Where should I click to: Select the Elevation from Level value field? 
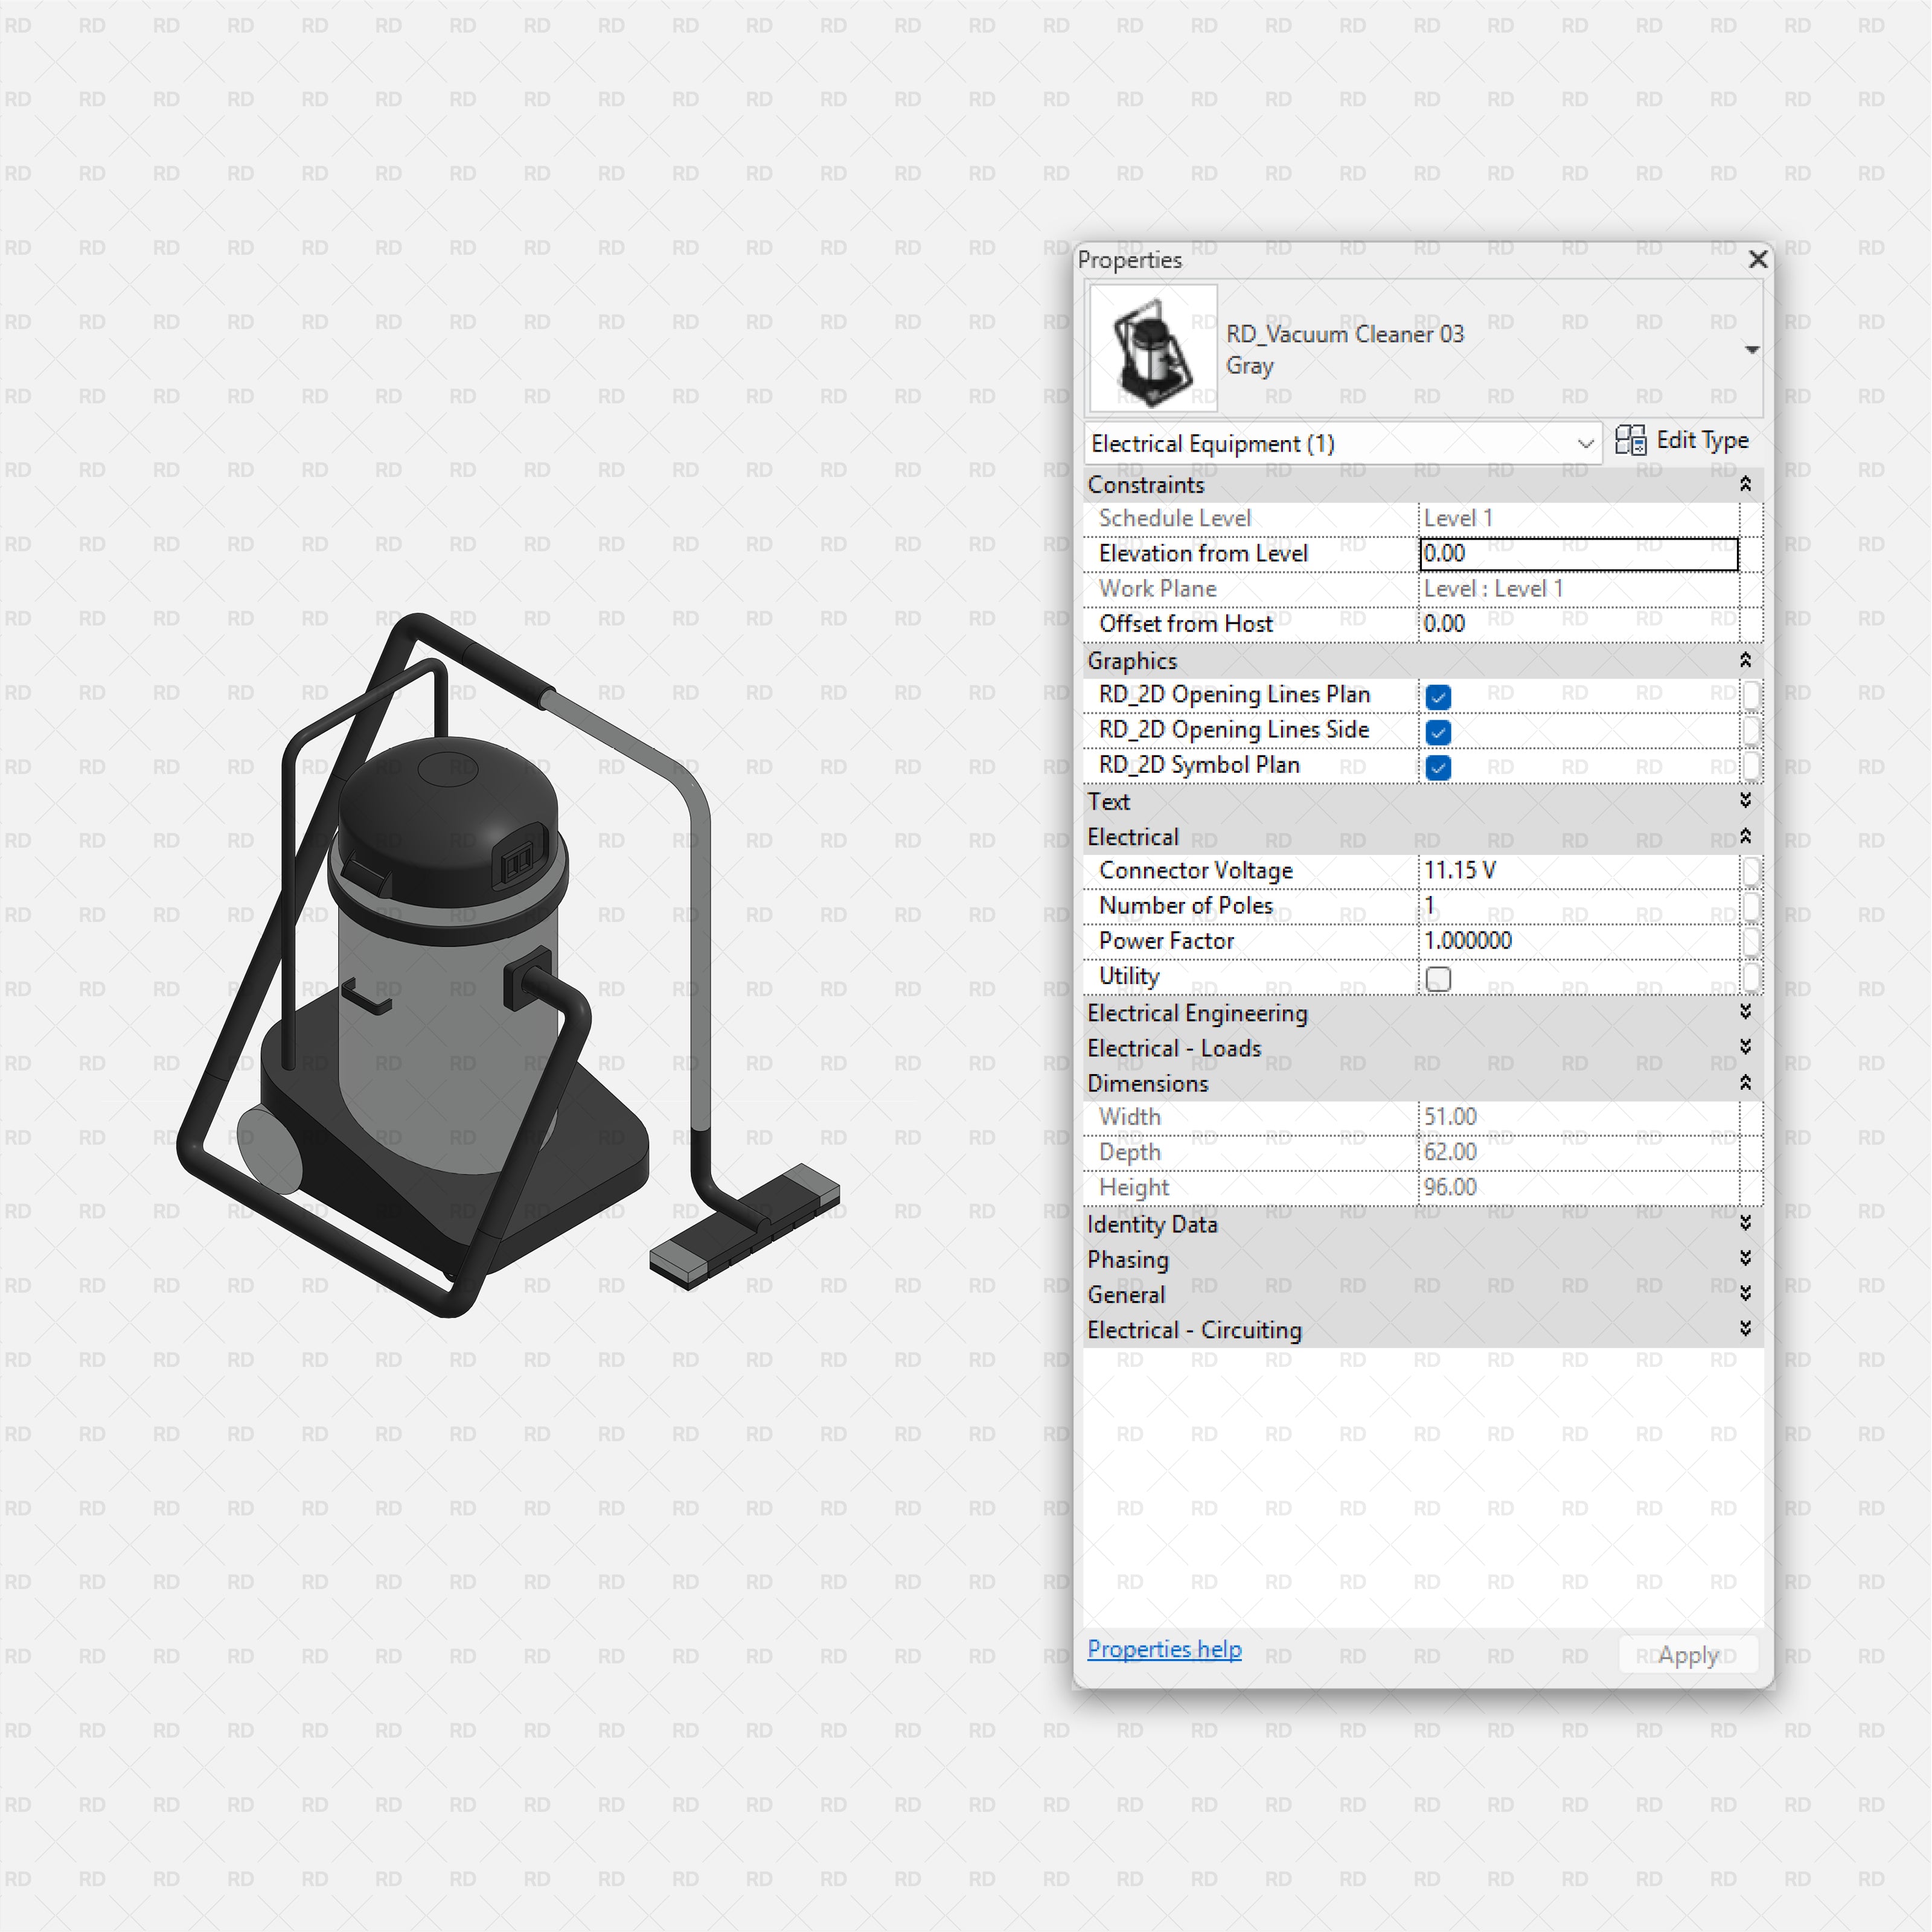pyautogui.click(x=1578, y=553)
